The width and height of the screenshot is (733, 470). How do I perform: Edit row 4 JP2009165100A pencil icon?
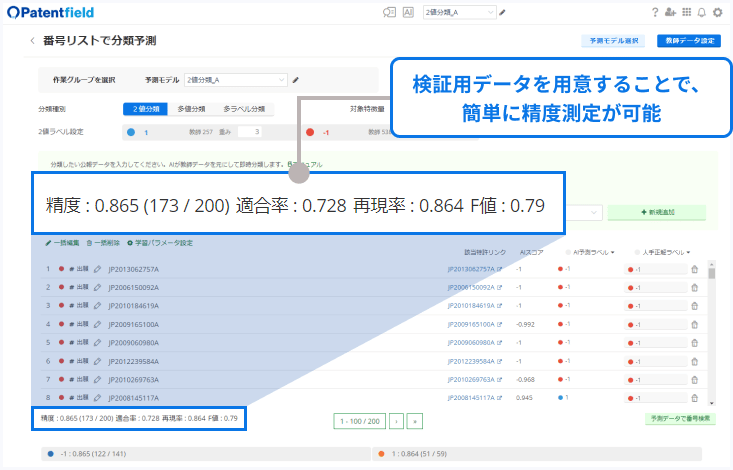coord(97,325)
